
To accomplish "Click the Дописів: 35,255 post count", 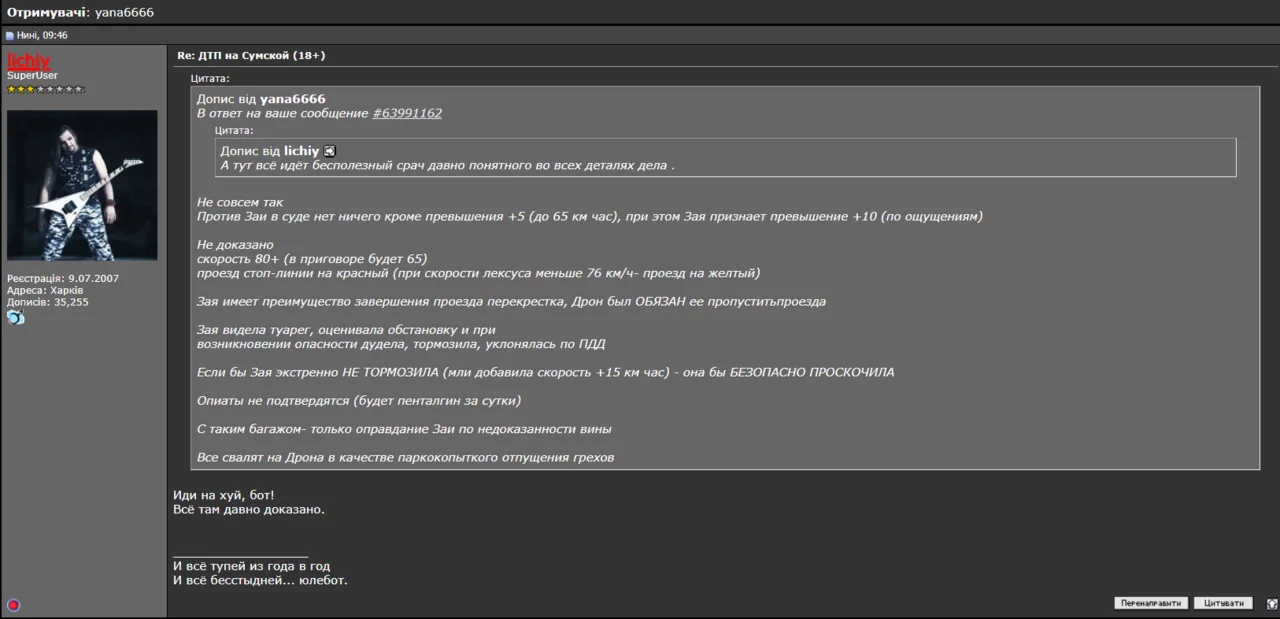I will 48,302.
